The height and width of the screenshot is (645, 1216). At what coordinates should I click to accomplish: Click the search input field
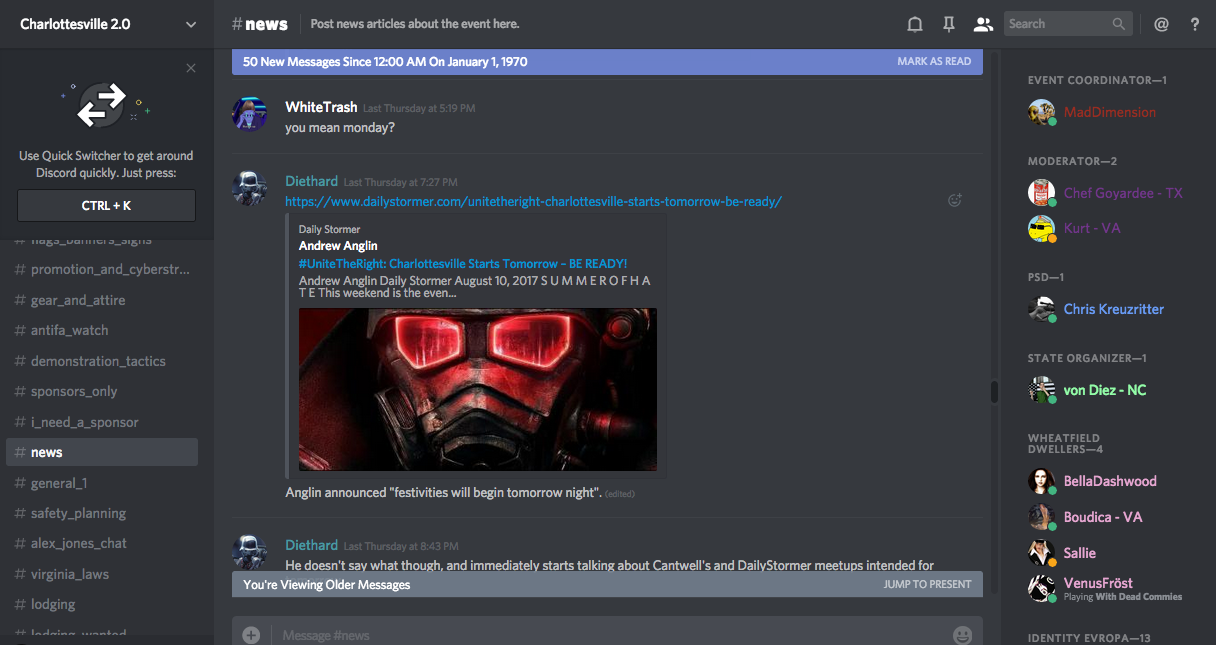[1058, 24]
